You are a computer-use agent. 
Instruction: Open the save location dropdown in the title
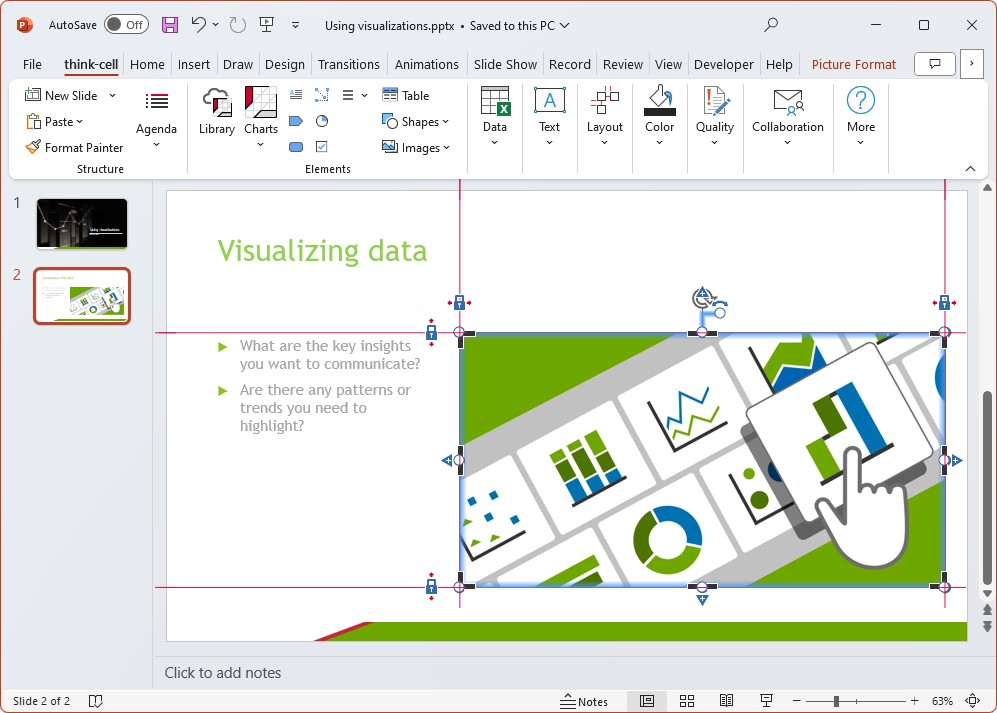click(565, 25)
